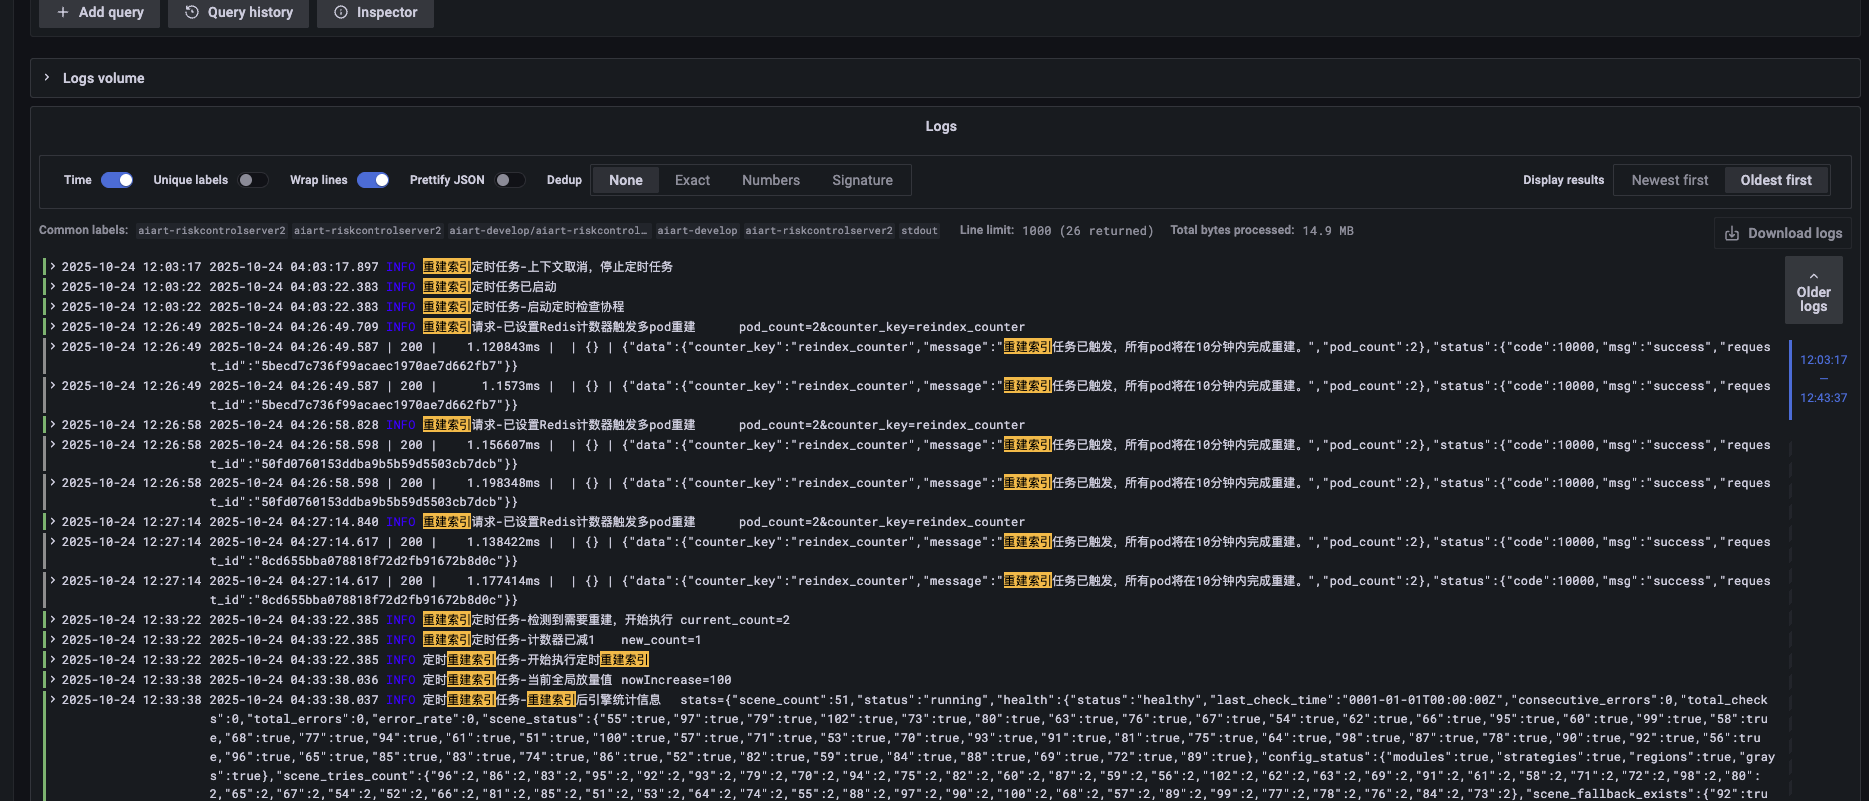Select None dedup option
This screenshot has height=801, width=1869.
coord(626,180)
